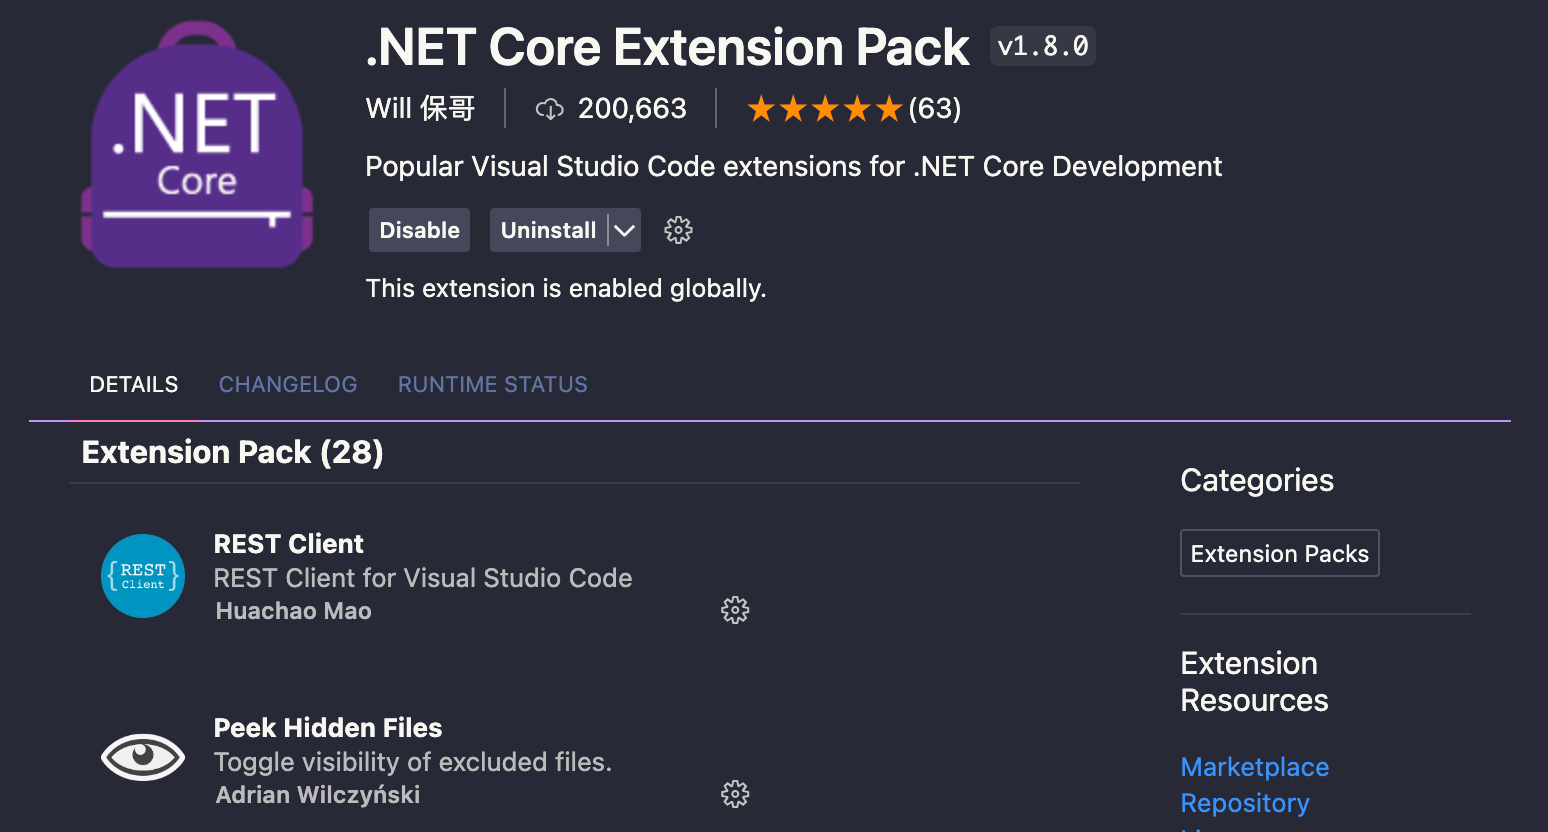This screenshot has height=832, width=1548.
Task: Click the v1.8.0 version badge
Action: [1042, 45]
